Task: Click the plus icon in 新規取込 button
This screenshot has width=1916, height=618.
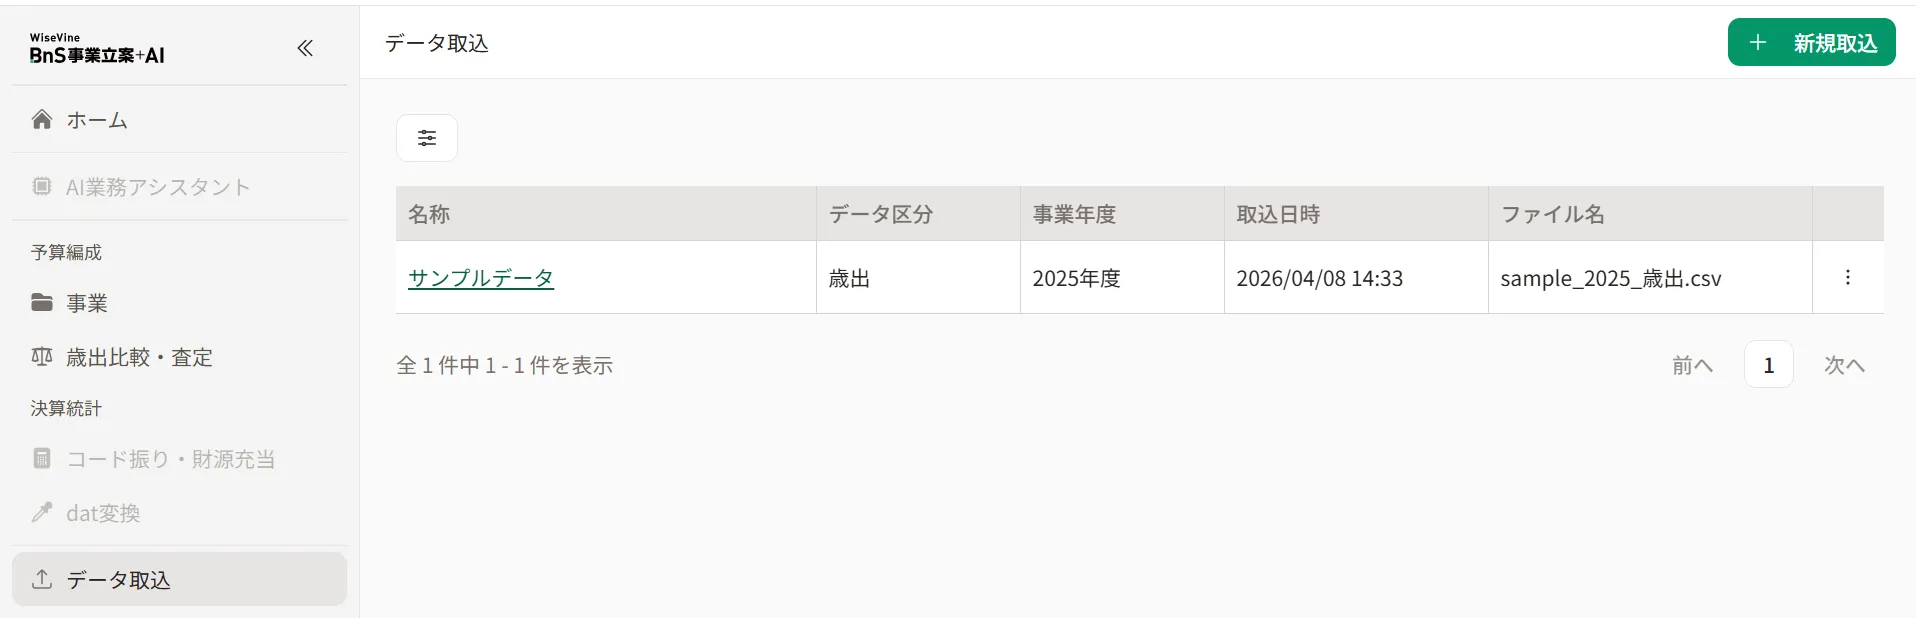Action: [x=1758, y=42]
